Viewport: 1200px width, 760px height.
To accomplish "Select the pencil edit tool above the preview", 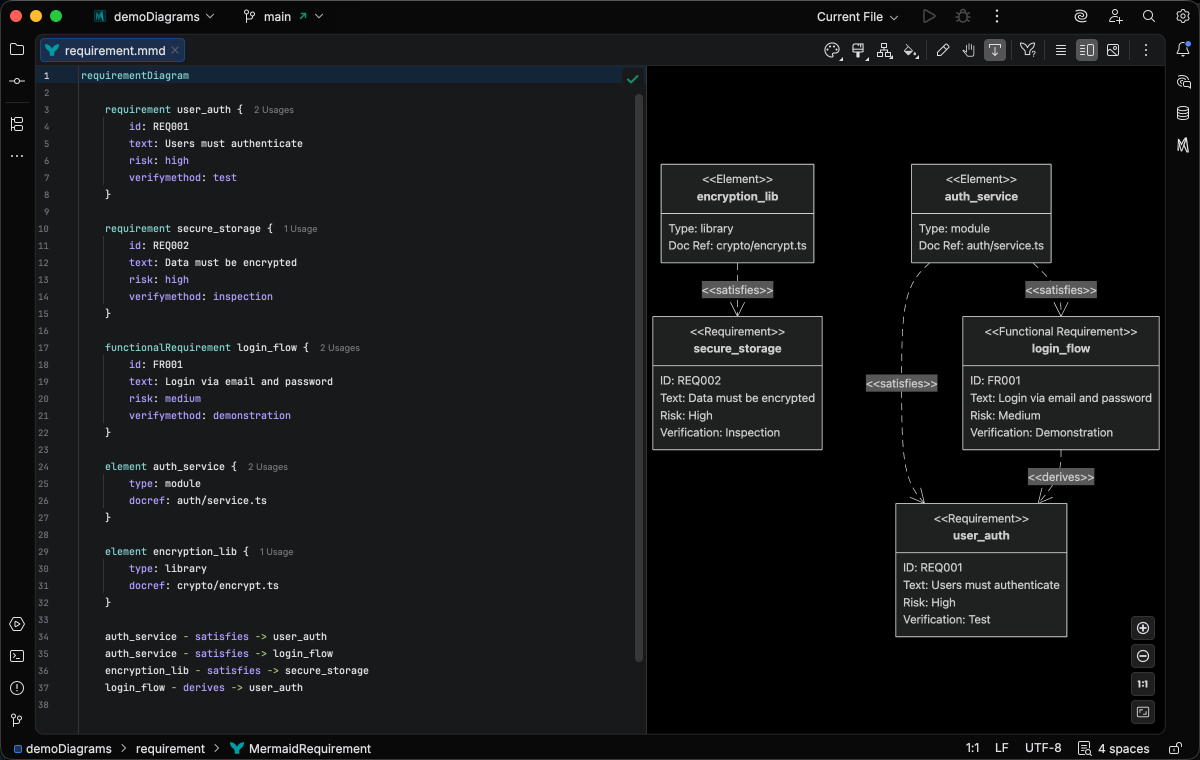I will 943,49.
